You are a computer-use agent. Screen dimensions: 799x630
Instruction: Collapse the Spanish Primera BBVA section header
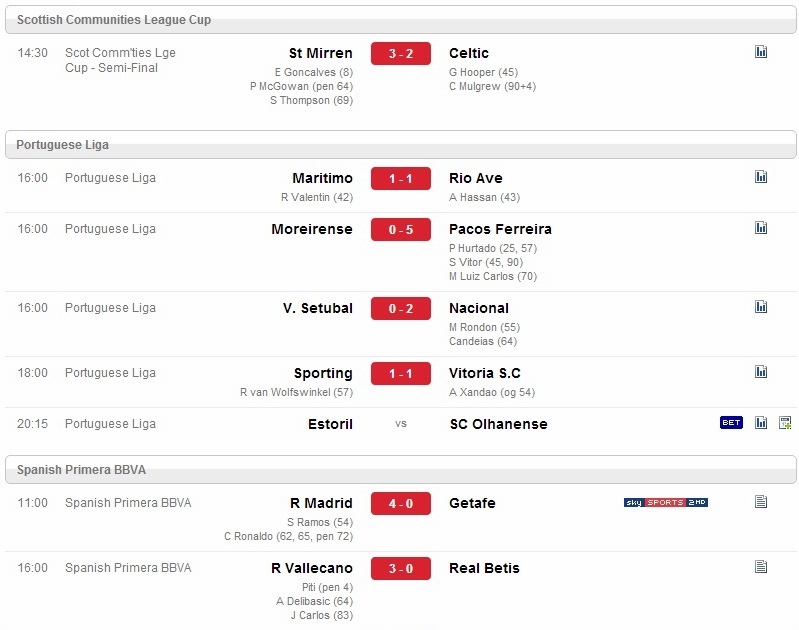tap(401, 469)
